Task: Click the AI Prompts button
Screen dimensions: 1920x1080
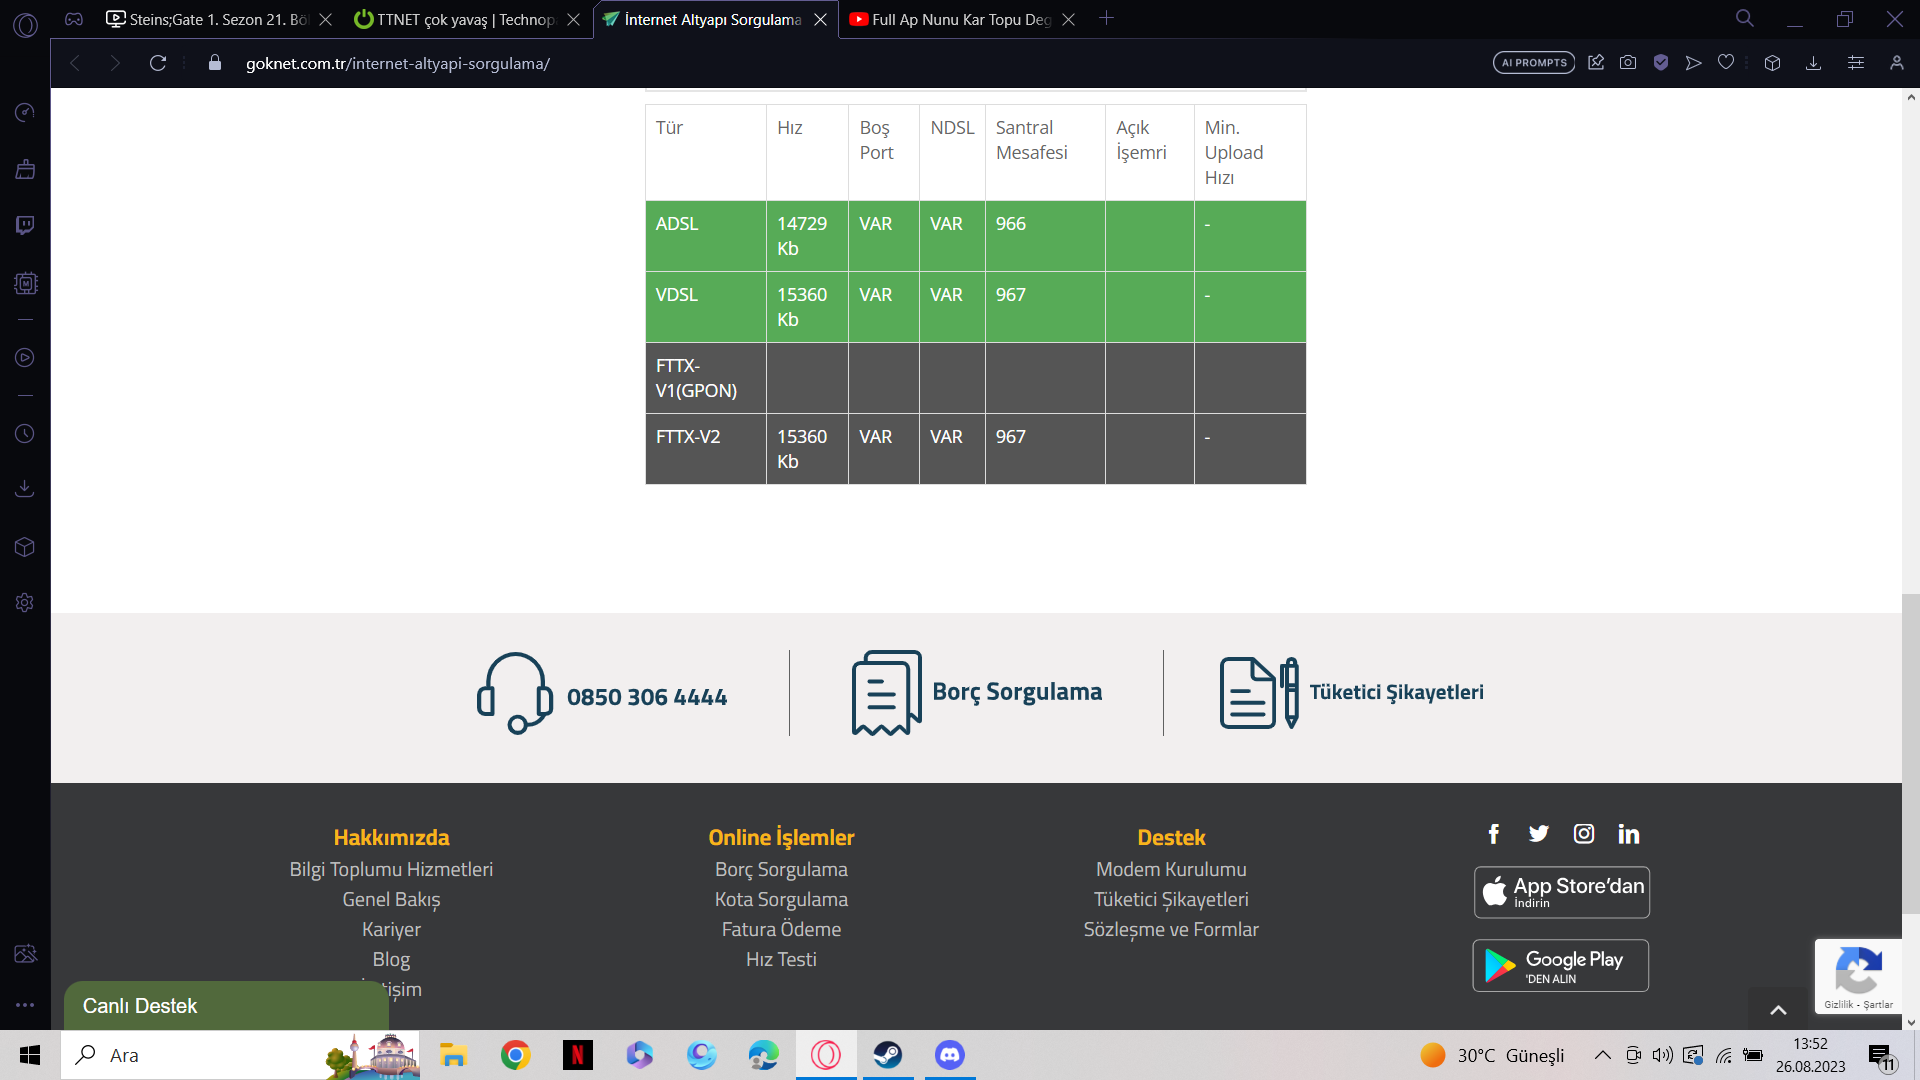Action: pos(1534,63)
